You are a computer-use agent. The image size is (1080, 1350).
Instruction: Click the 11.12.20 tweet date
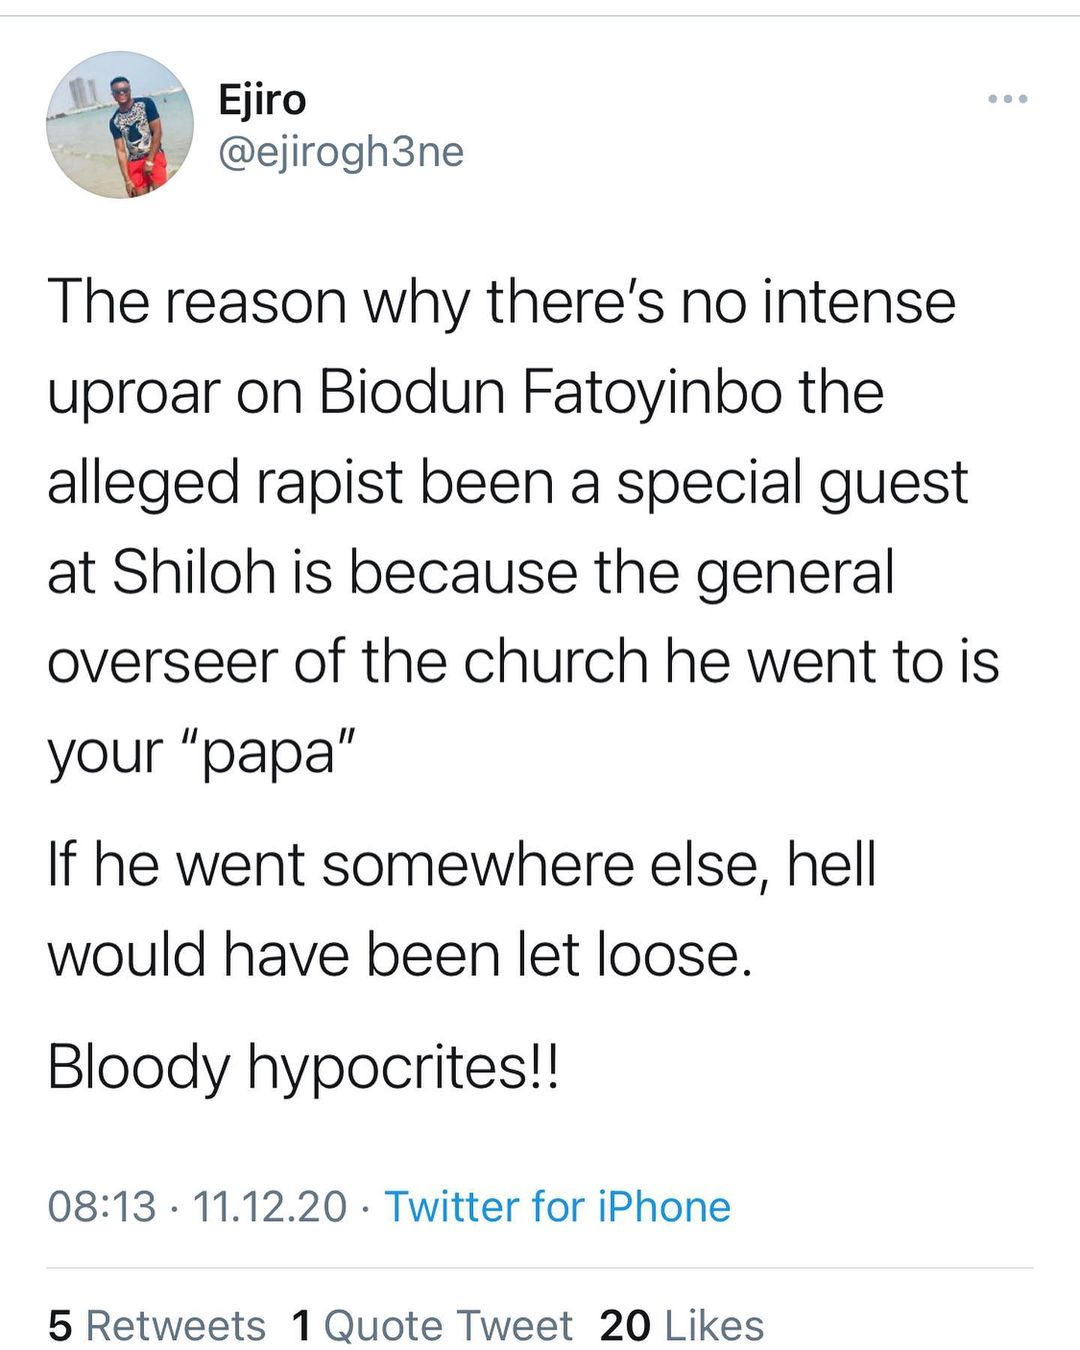270,1206
